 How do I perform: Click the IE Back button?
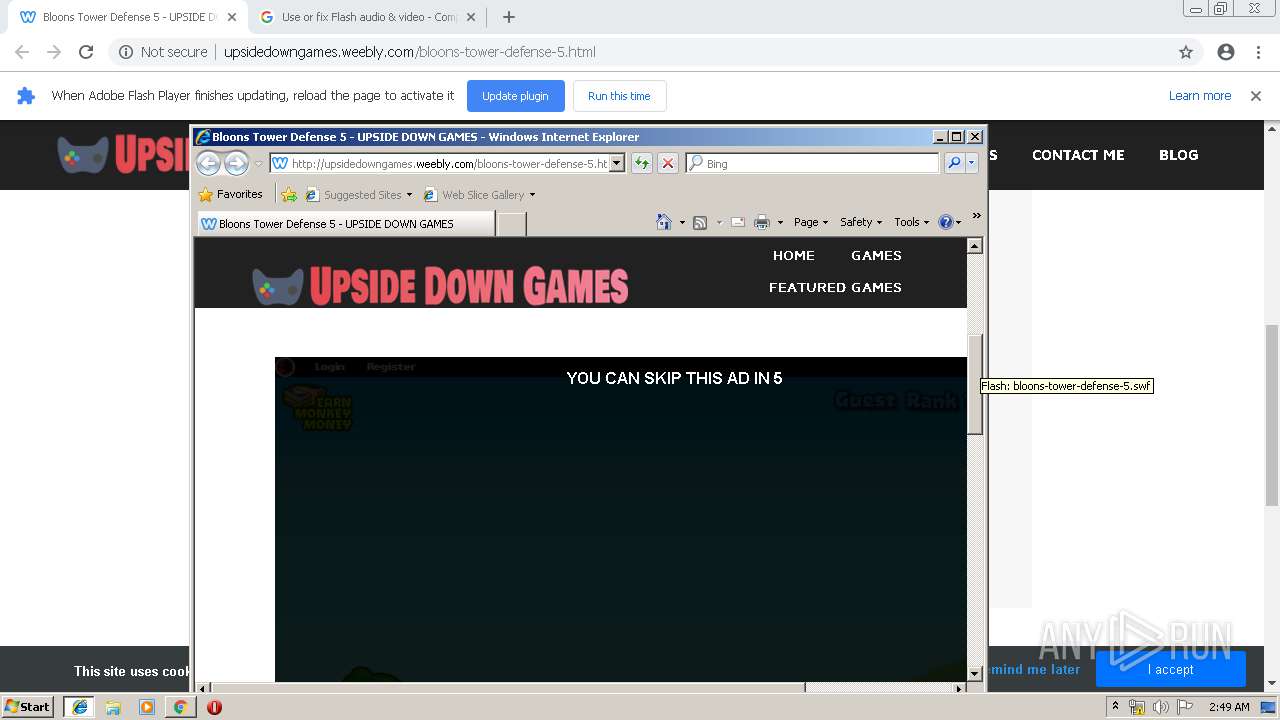(208, 163)
